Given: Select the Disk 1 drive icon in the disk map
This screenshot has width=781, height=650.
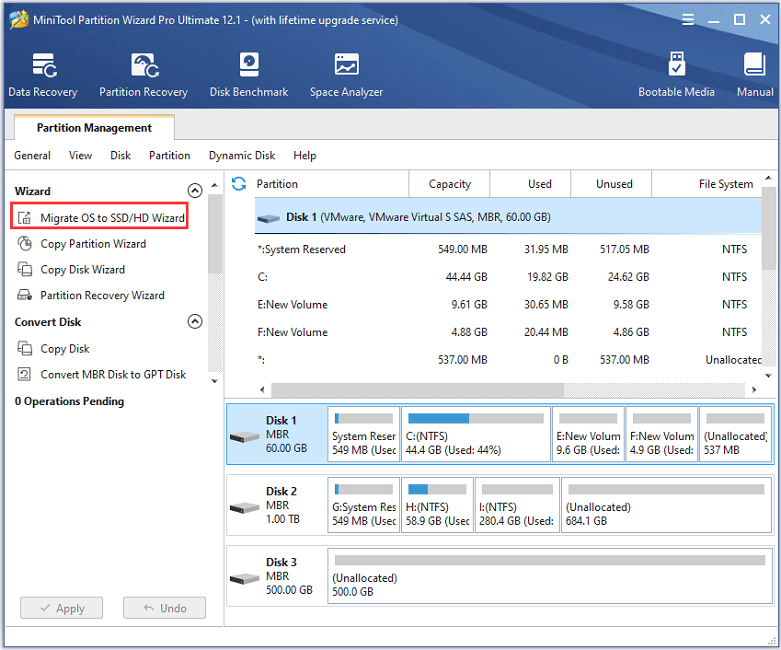Looking at the screenshot, I should coord(245,437).
